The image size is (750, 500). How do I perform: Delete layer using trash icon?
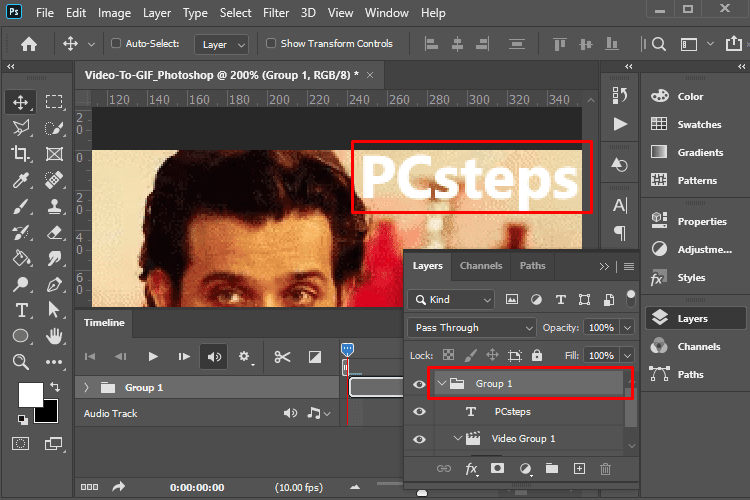[x=605, y=469]
